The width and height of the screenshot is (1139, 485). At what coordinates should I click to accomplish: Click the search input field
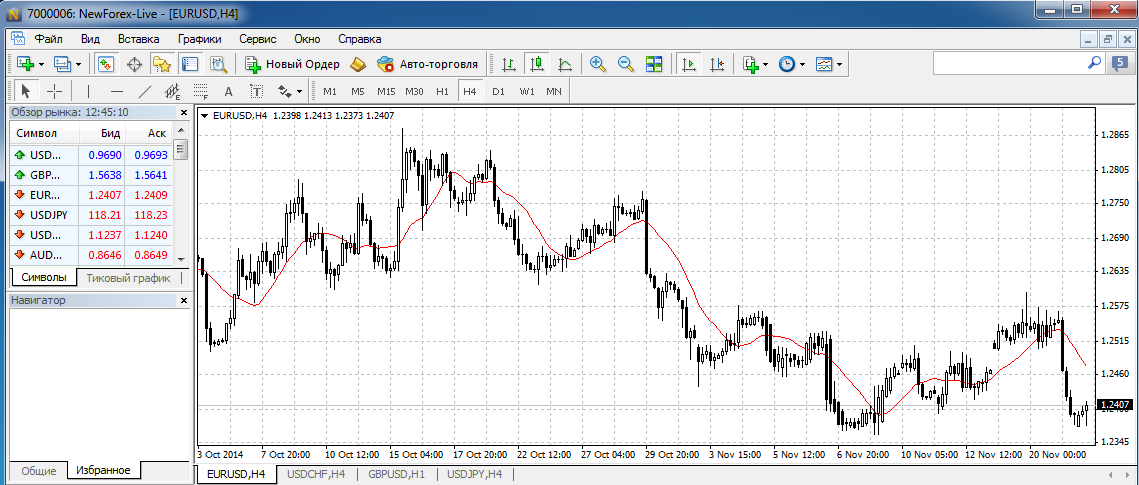click(1010, 63)
